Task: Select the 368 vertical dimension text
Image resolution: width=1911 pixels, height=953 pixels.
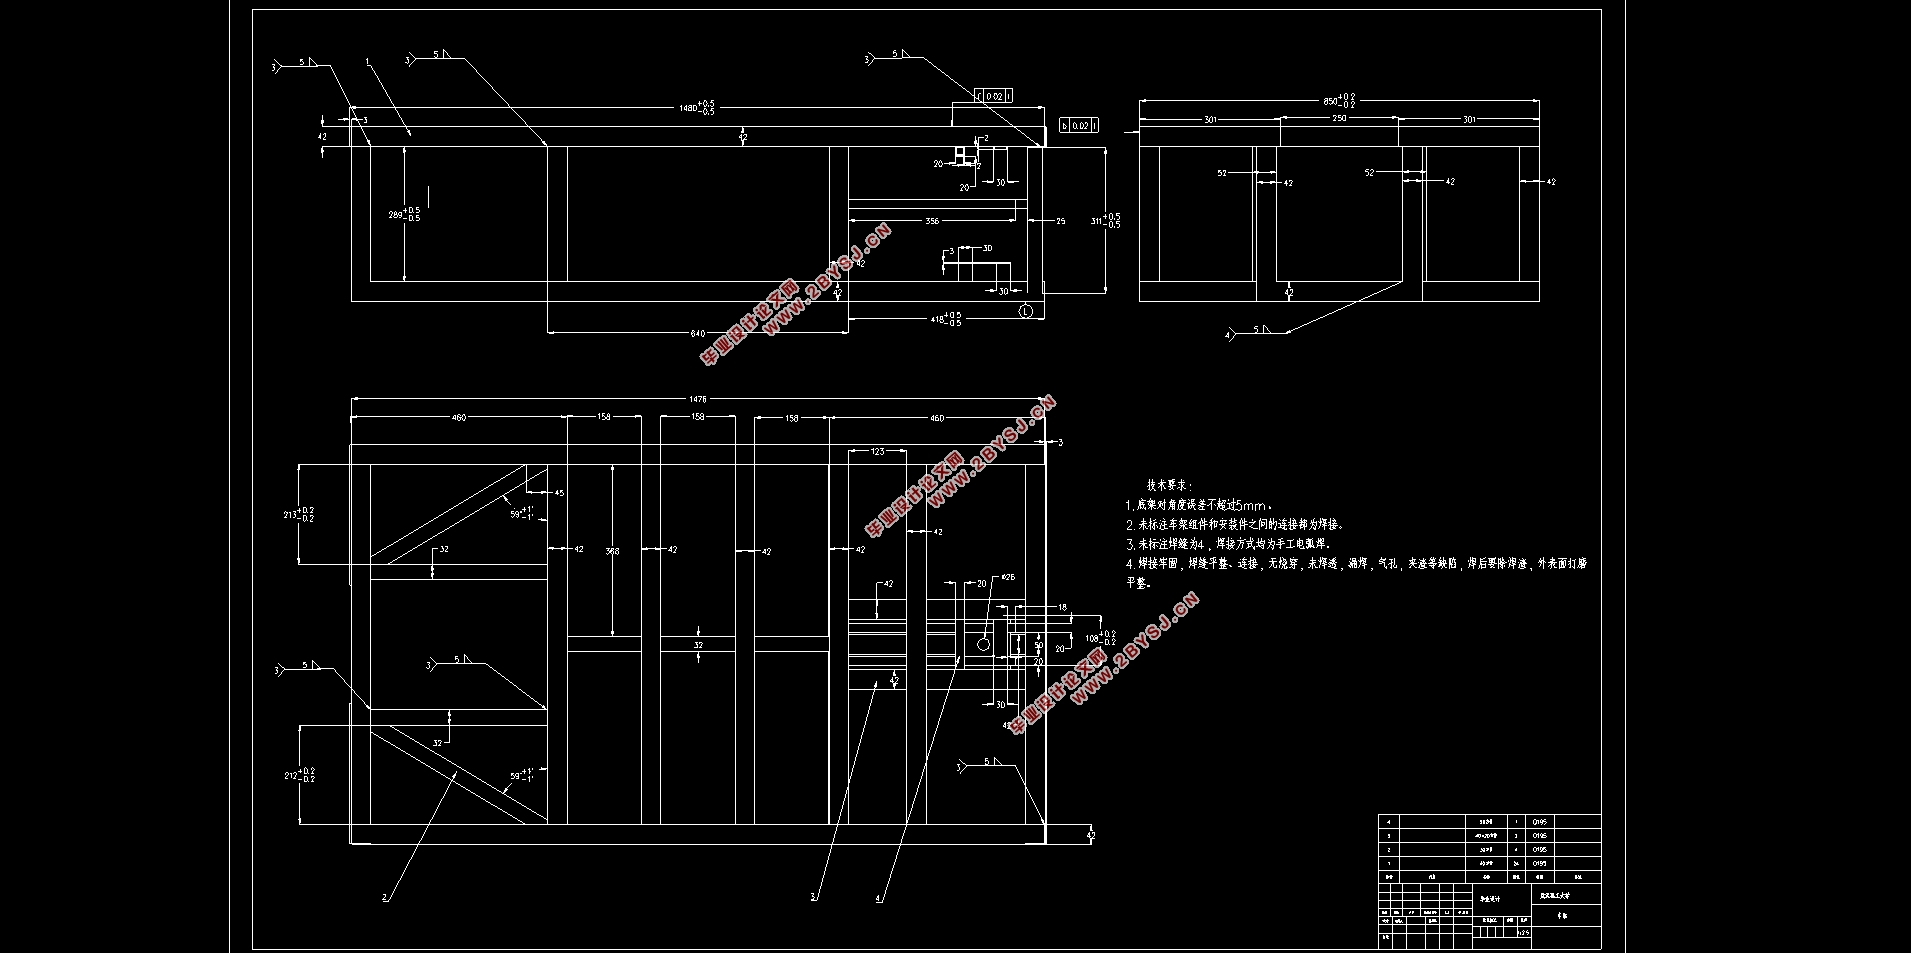Action: pos(612,551)
